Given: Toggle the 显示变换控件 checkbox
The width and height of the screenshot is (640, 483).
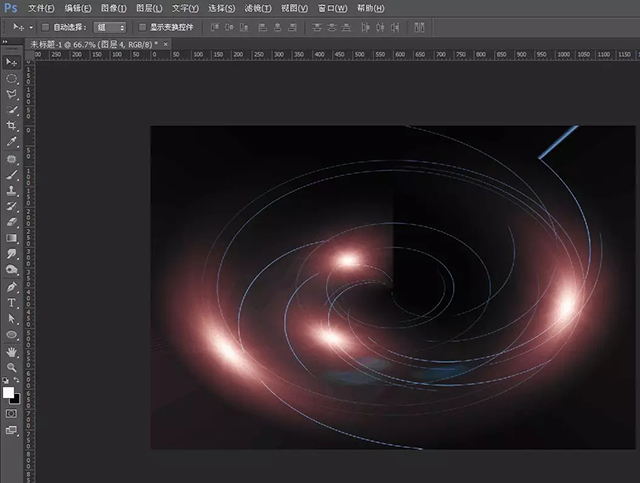Looking at the screenshot, I should coord(142,27).
